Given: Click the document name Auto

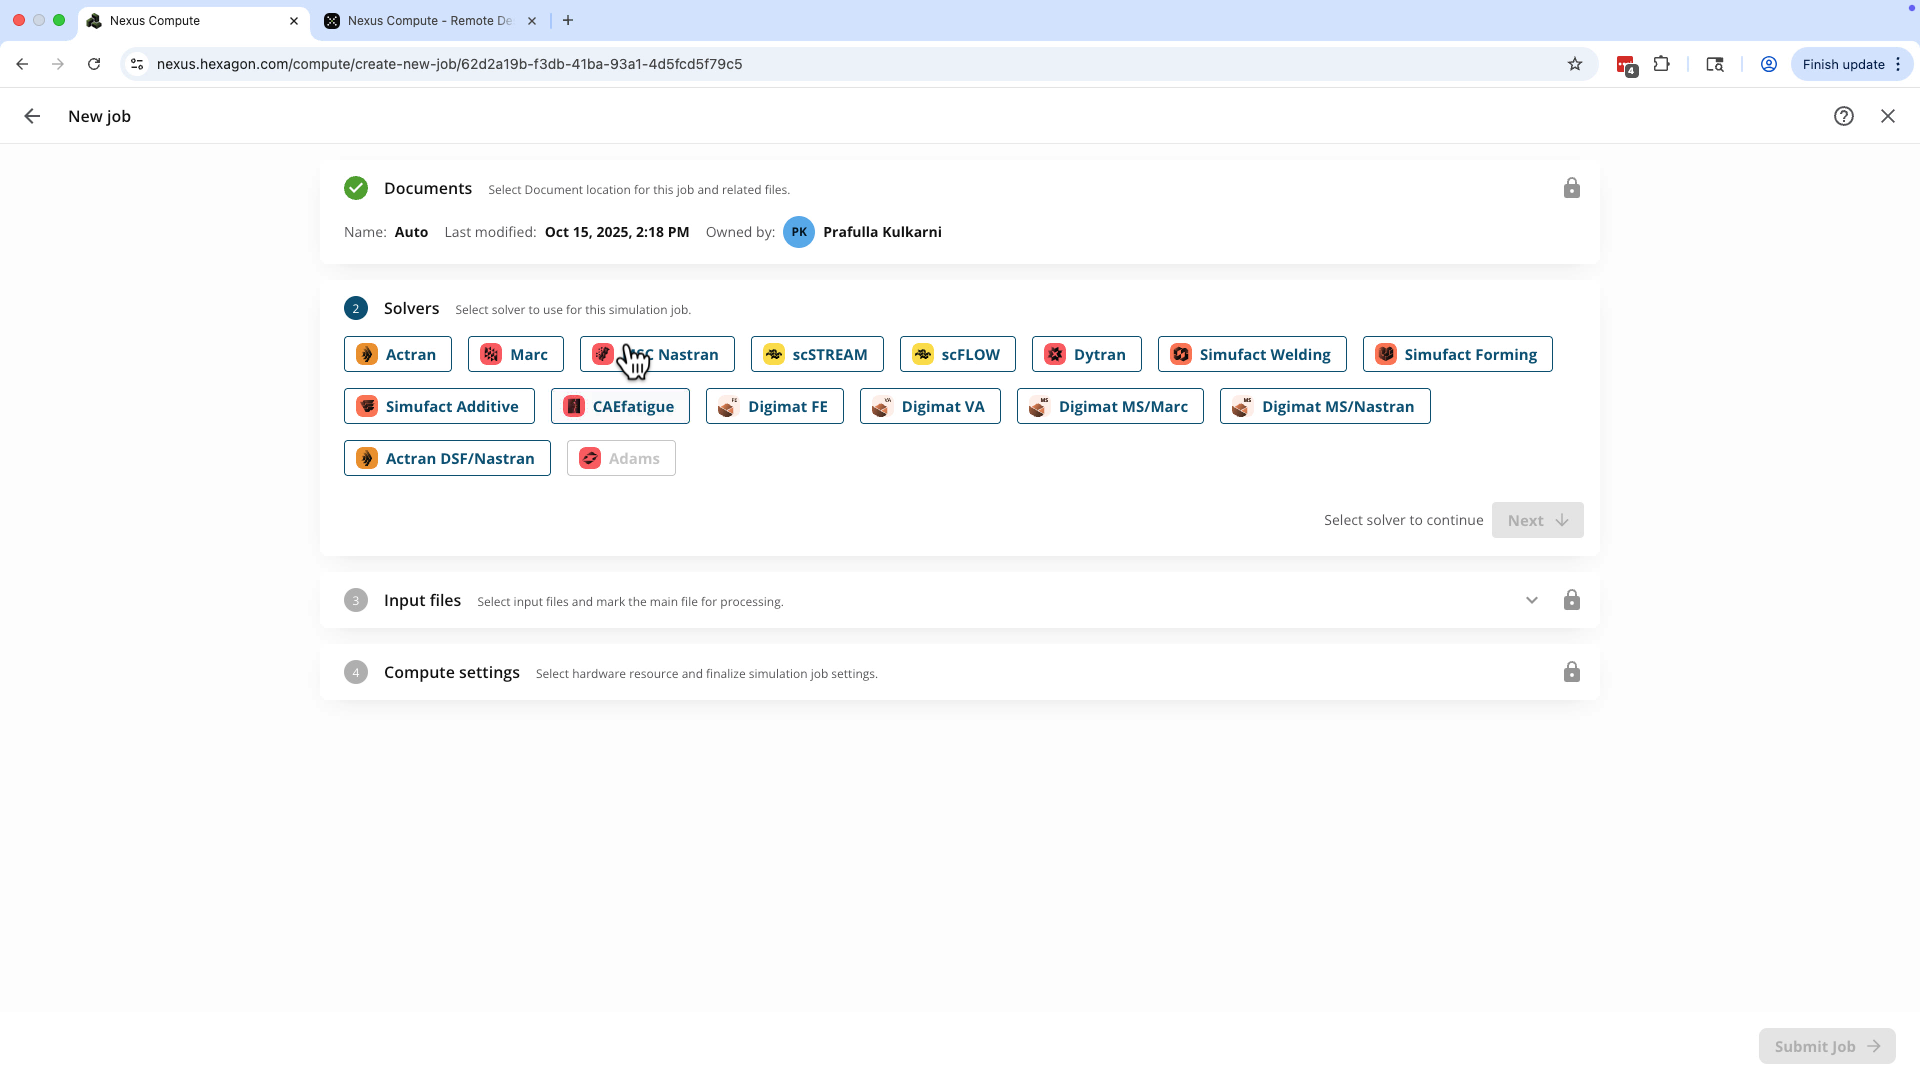Looking at the screenshot, I should coord(411,232).
